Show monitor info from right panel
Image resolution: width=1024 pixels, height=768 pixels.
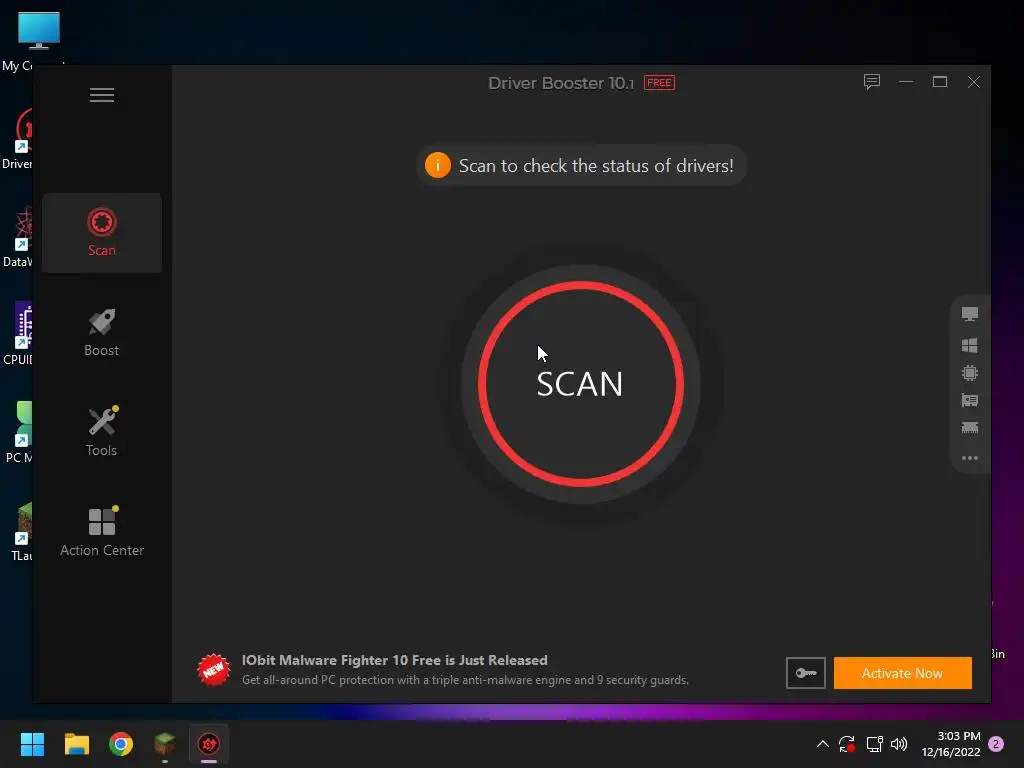pos(970,314)
